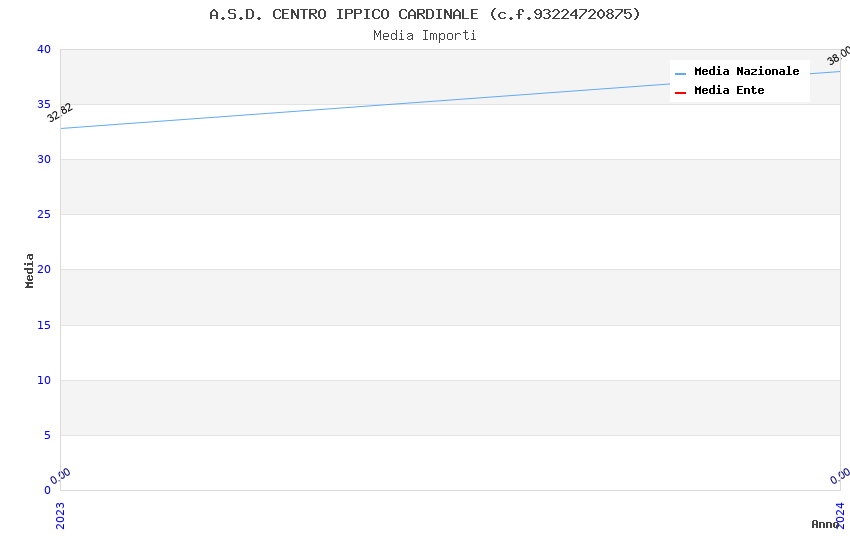This screenshot has width=850, height=550.
Task: Click the red Media Ente legend swatch
Action: 680,93
